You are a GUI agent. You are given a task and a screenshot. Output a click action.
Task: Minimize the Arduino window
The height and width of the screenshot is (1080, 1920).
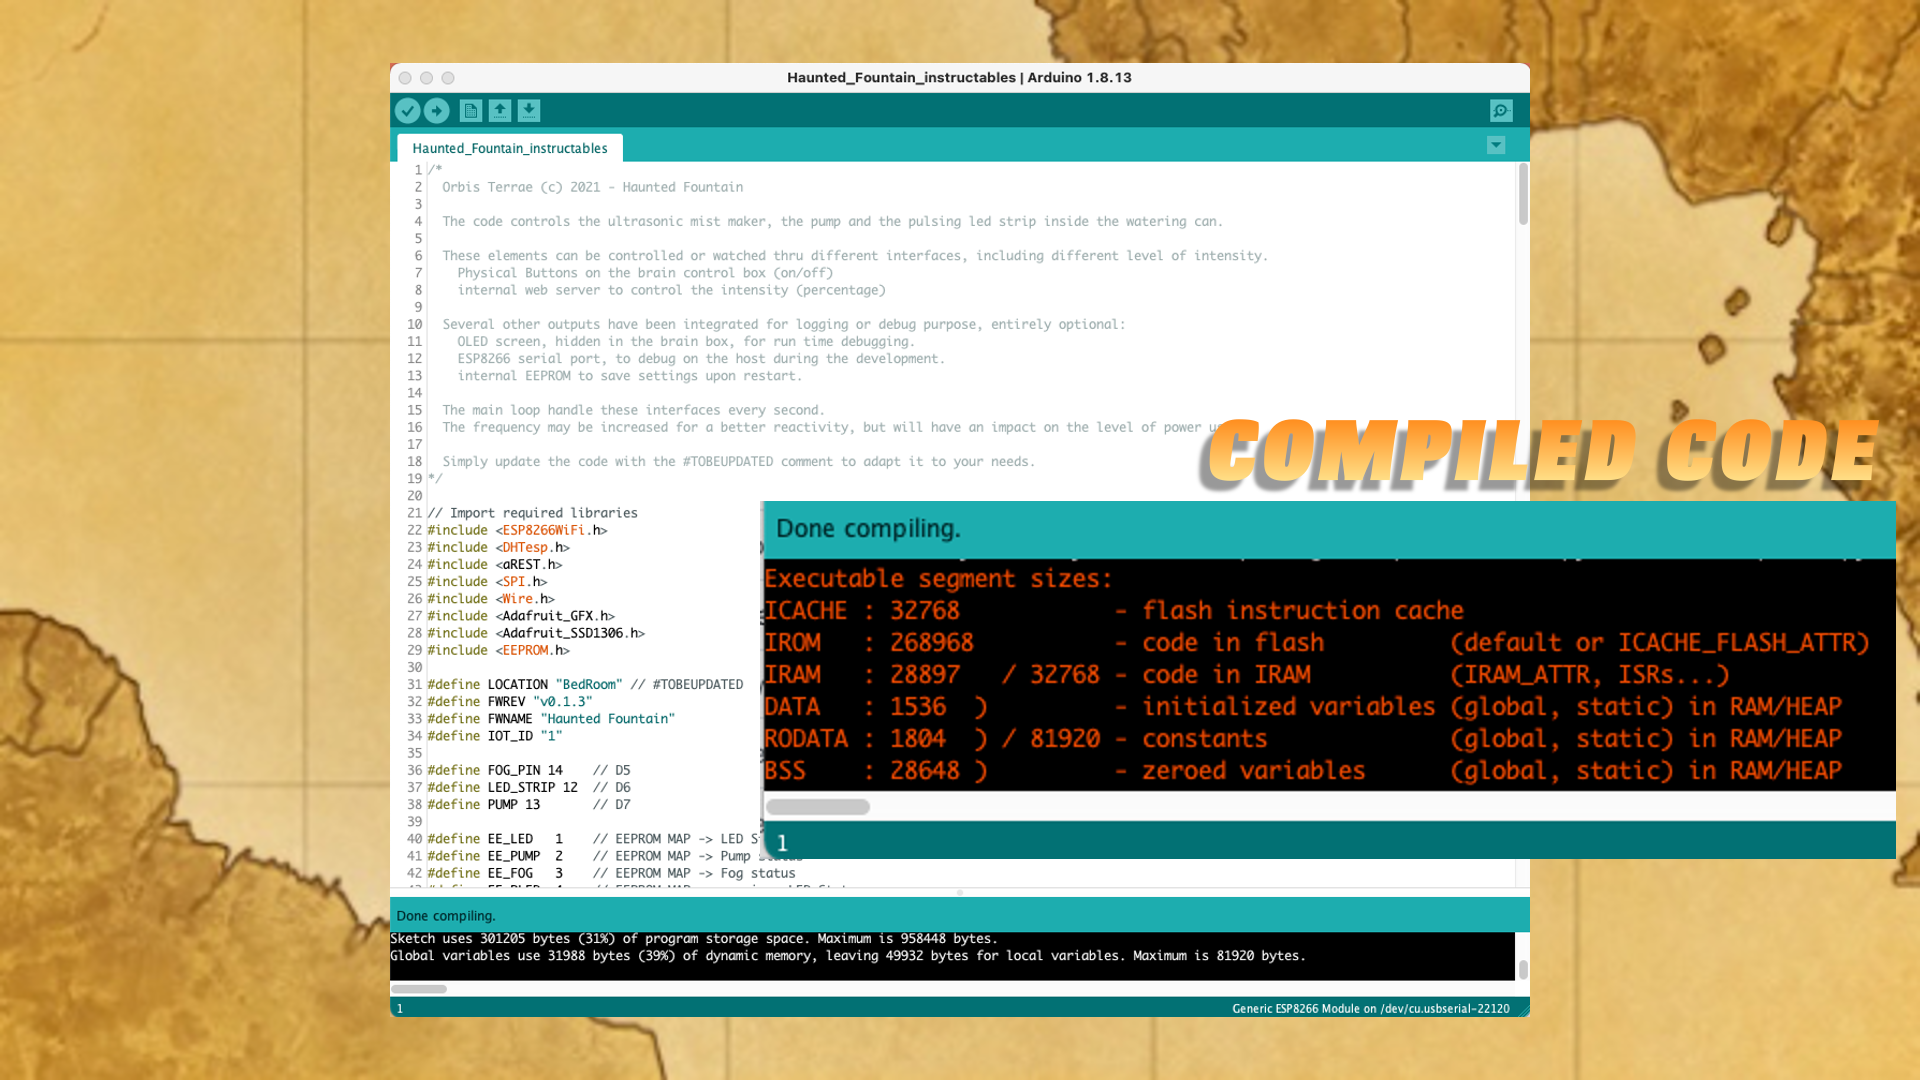point(427,78)
